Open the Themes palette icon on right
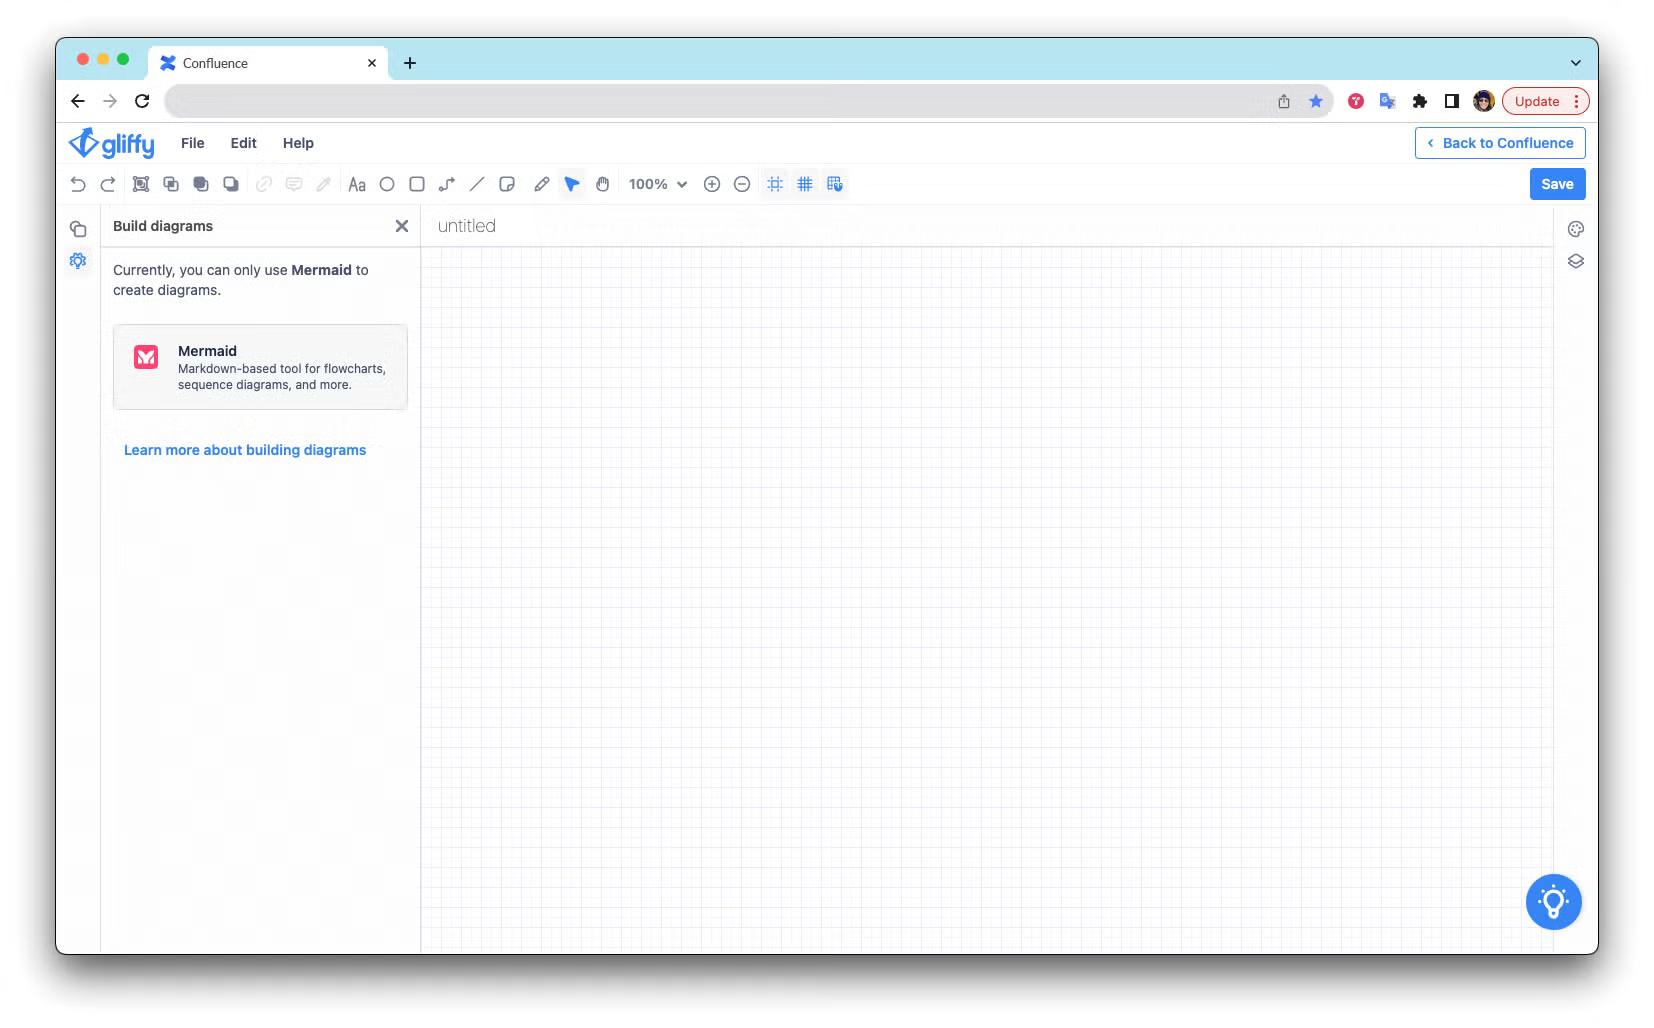This screenshot has height=1028, width=1654. coord(1576,229)
